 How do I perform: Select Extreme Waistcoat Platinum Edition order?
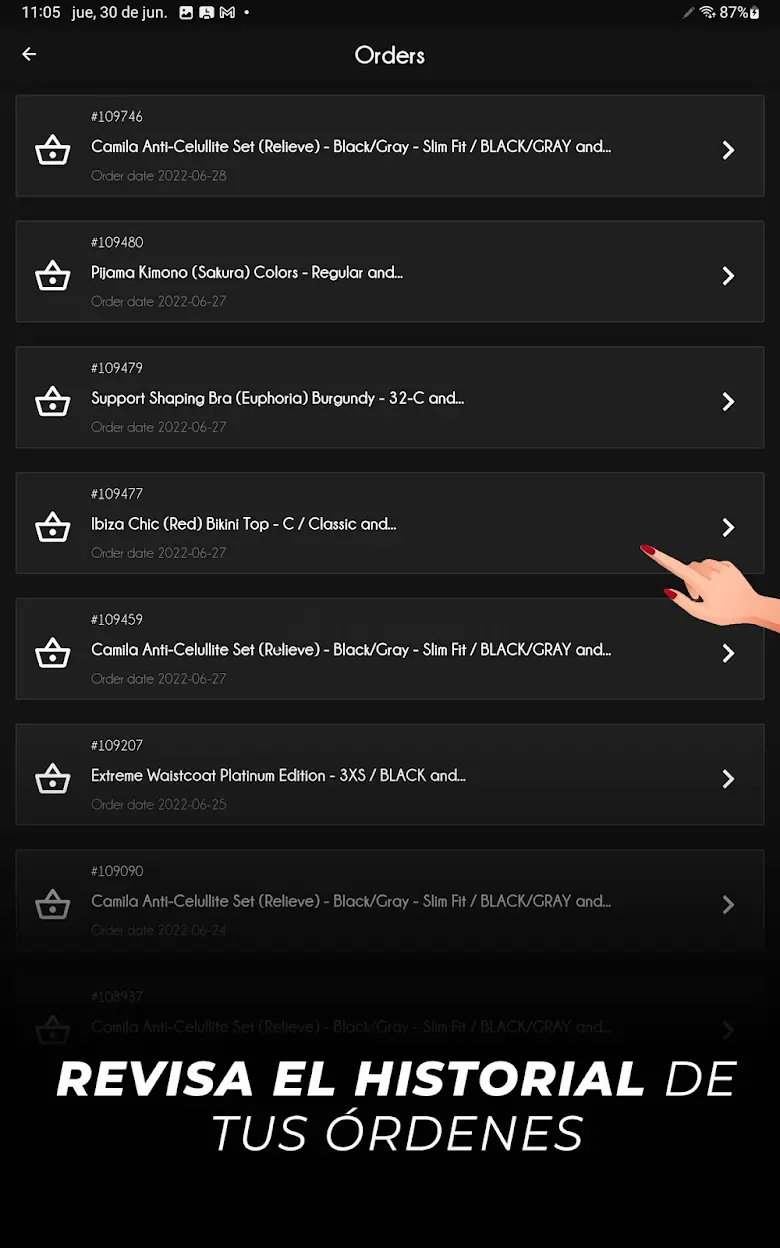[x=390, y=775]
